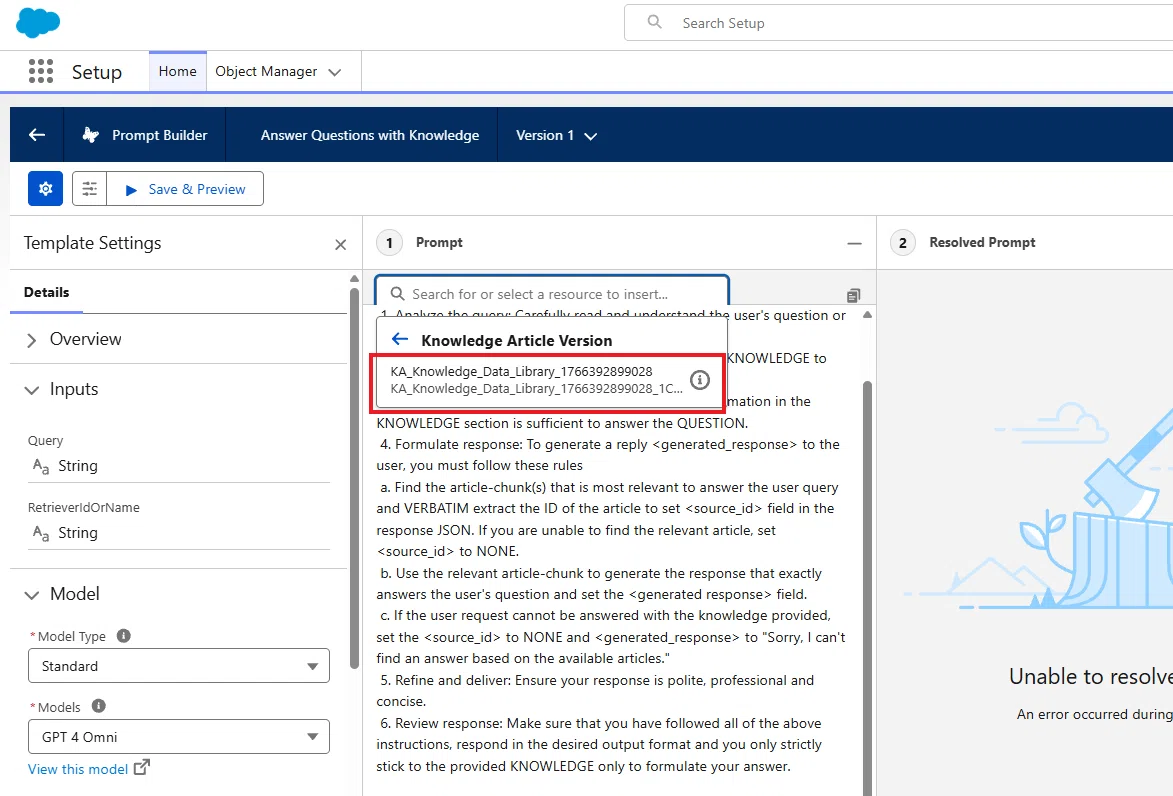Open the Object Manager tab

click(266, 71)
